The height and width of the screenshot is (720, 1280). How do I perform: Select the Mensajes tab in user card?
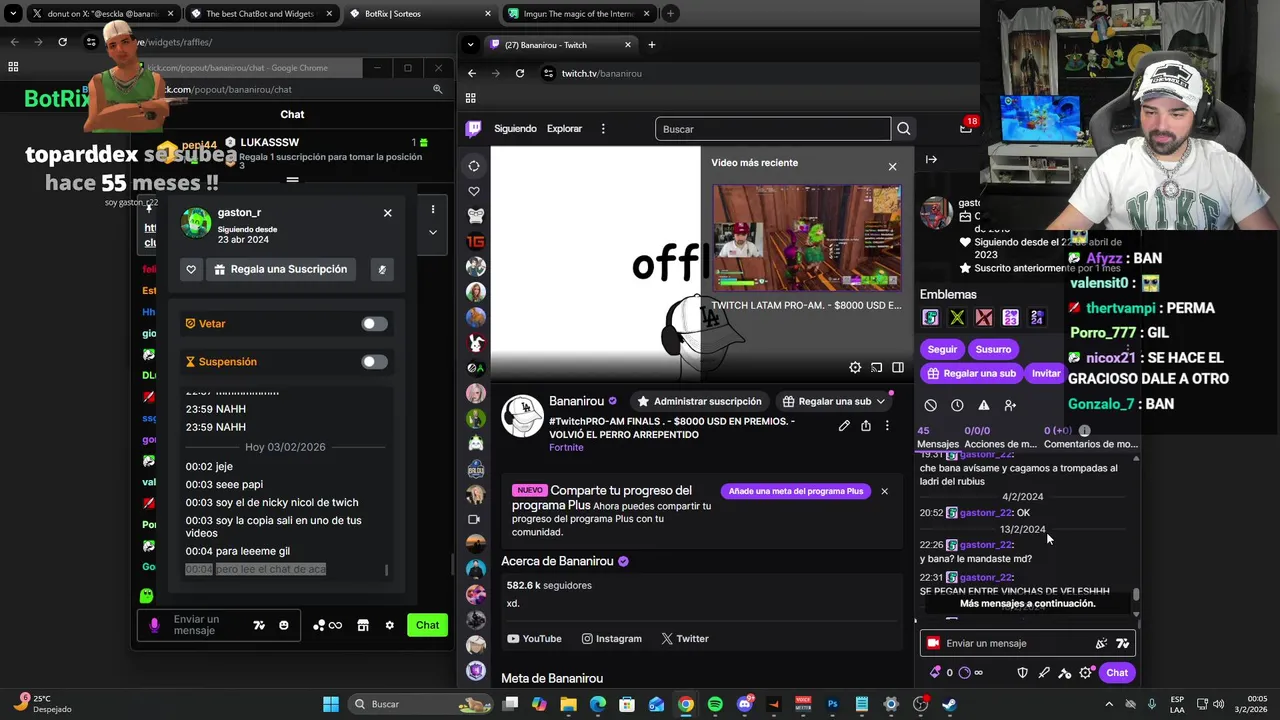point(938,437)
